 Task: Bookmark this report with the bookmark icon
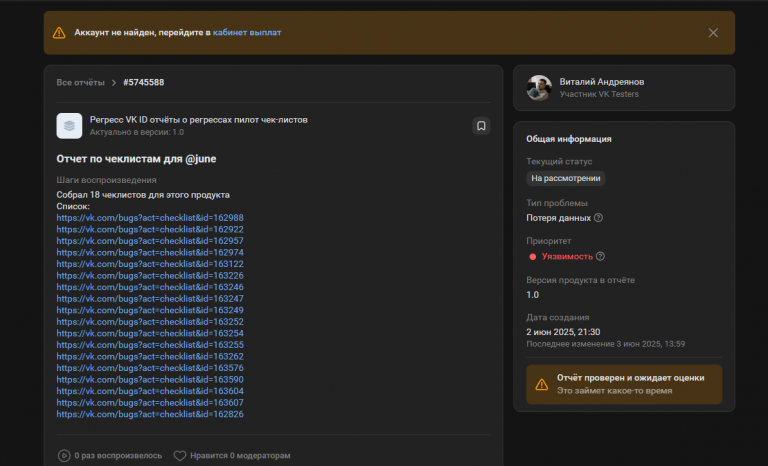(481, 126)
